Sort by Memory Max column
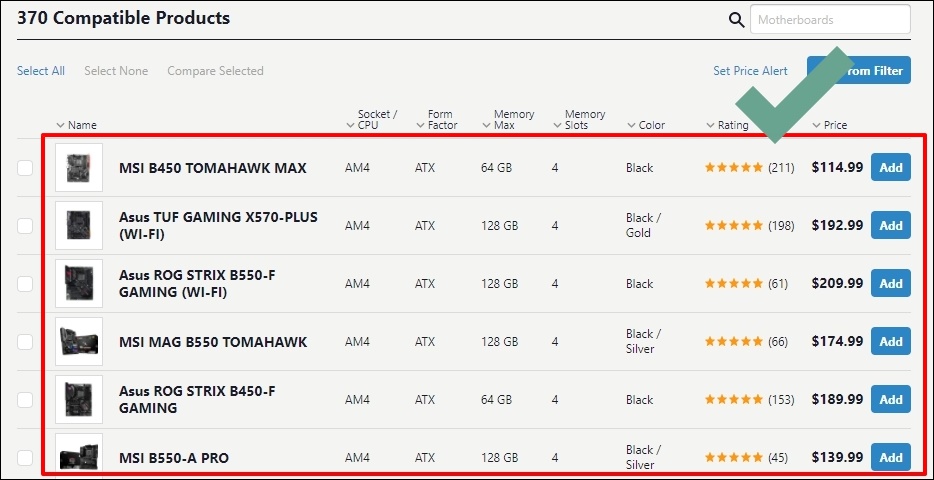Image resolution: width=934 pixels, height=480 pixels. [508, 120]
